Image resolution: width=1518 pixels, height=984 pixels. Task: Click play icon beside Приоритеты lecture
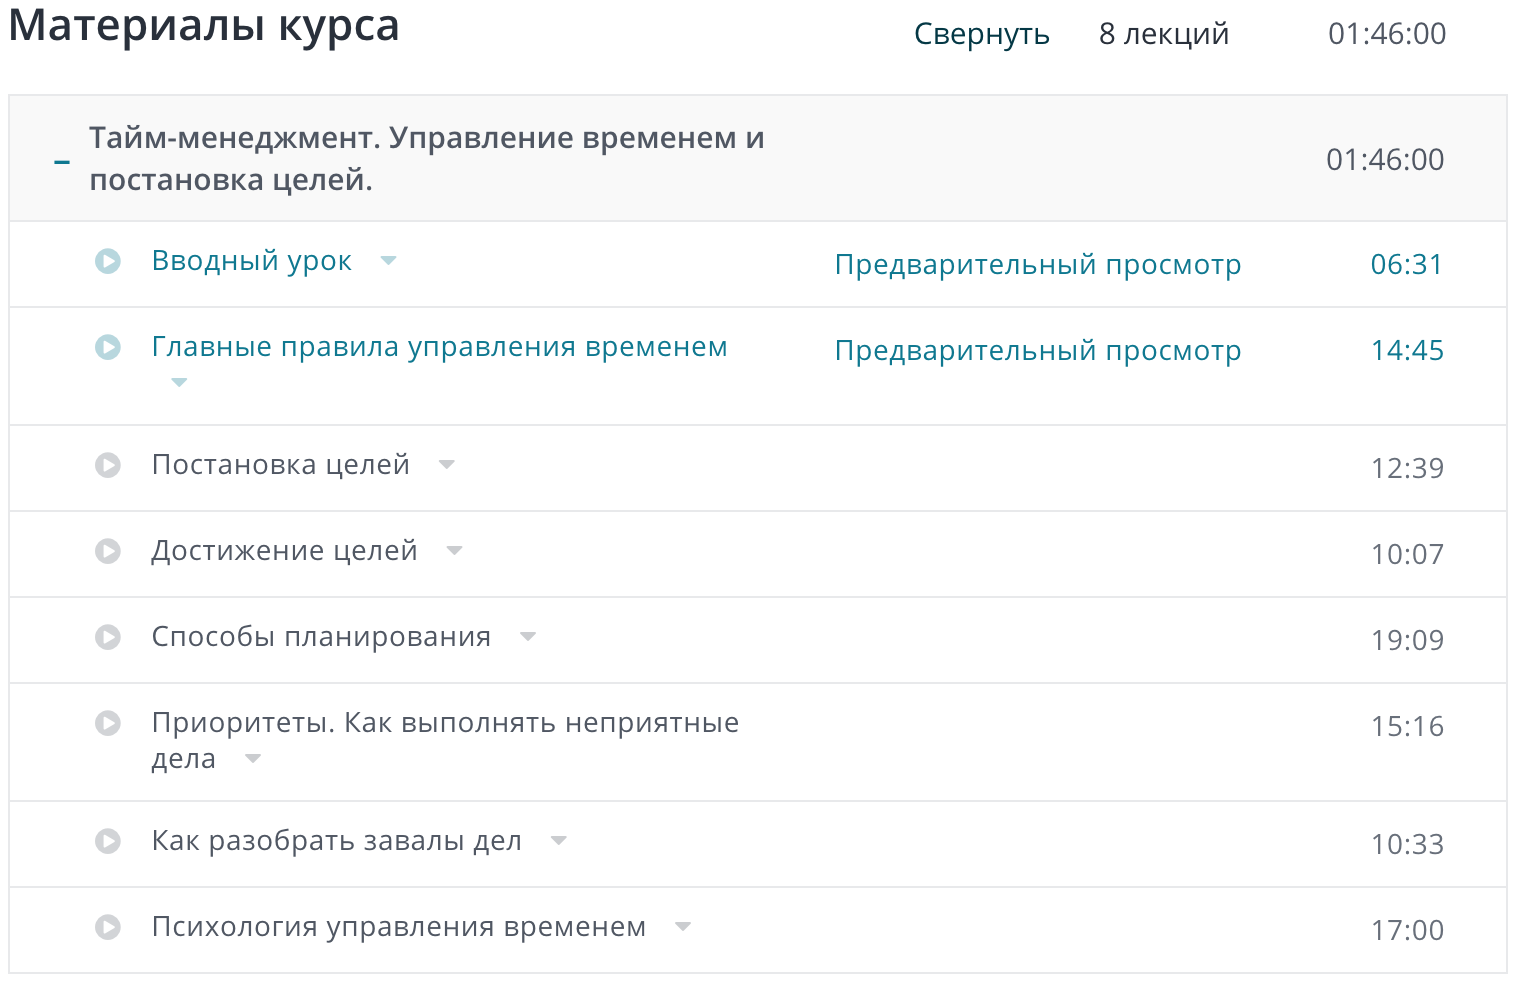[108, 723]
